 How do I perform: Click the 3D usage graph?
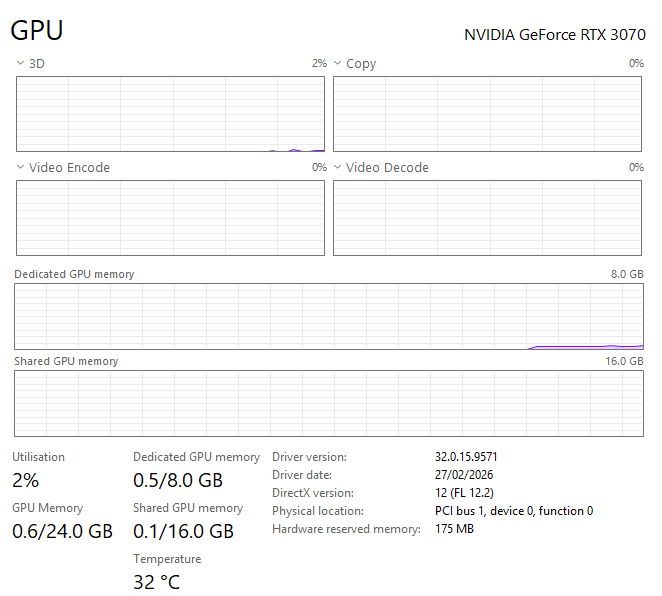[x=170, y=114]
